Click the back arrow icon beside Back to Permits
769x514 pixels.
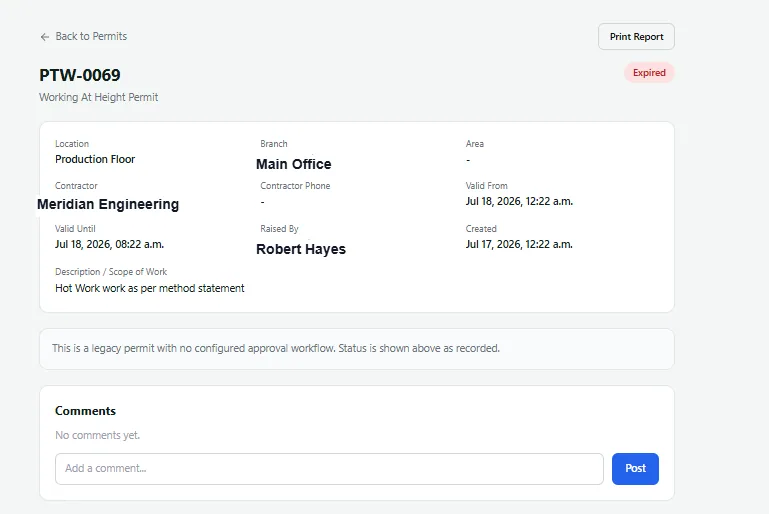pyautogui.click(x=45, y=37)
